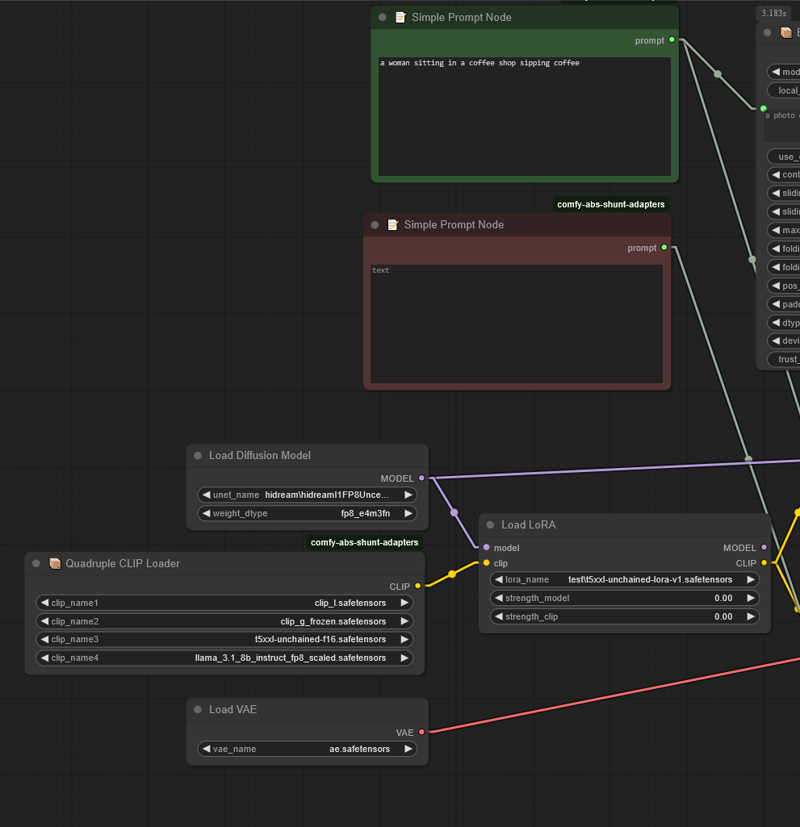Image resolution: width=800 pixels, height=827 pixels.
Task: Open the clip_name2 dropdown with clip_g_frozen.safetensors
Action: (x=224, y=621)
